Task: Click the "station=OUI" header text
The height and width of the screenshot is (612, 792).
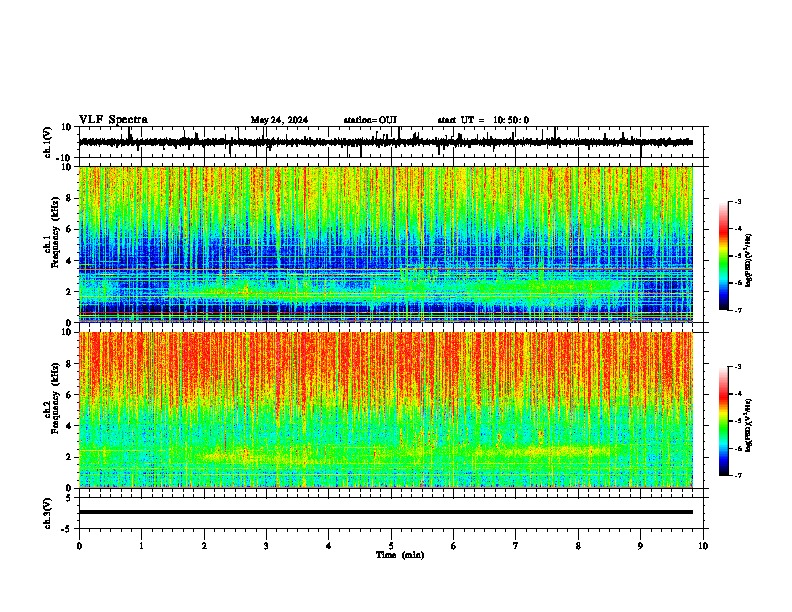Action: 370,120
